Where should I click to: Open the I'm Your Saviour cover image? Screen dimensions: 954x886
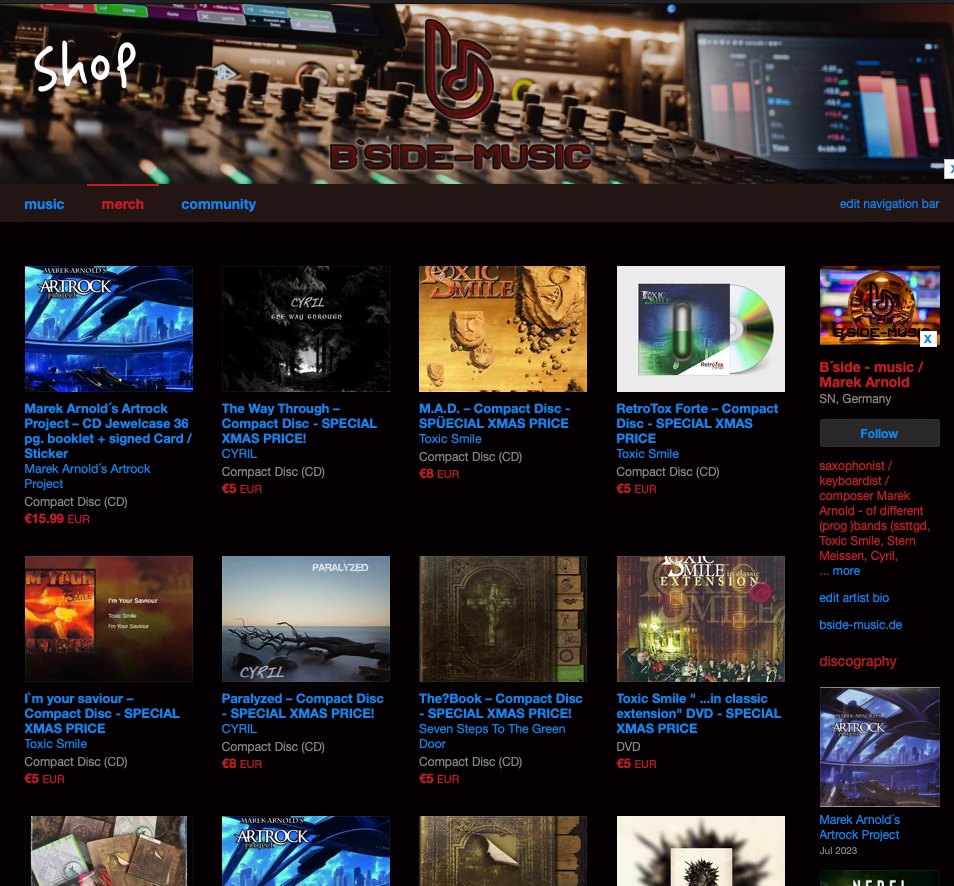click(109, 619)
